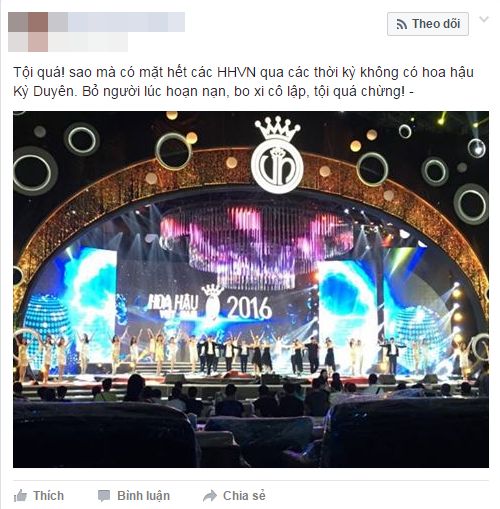Share the post via Chia sẻ label

tap(244, 496)
